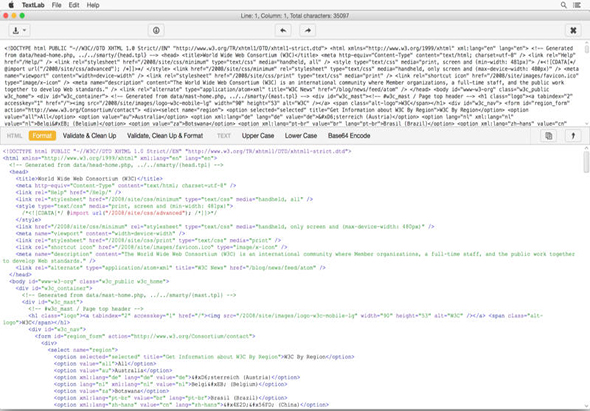The height and width of the screenshot is (411, 590).
Task: Open the Edit menu
Action: [x=74, y=5]
